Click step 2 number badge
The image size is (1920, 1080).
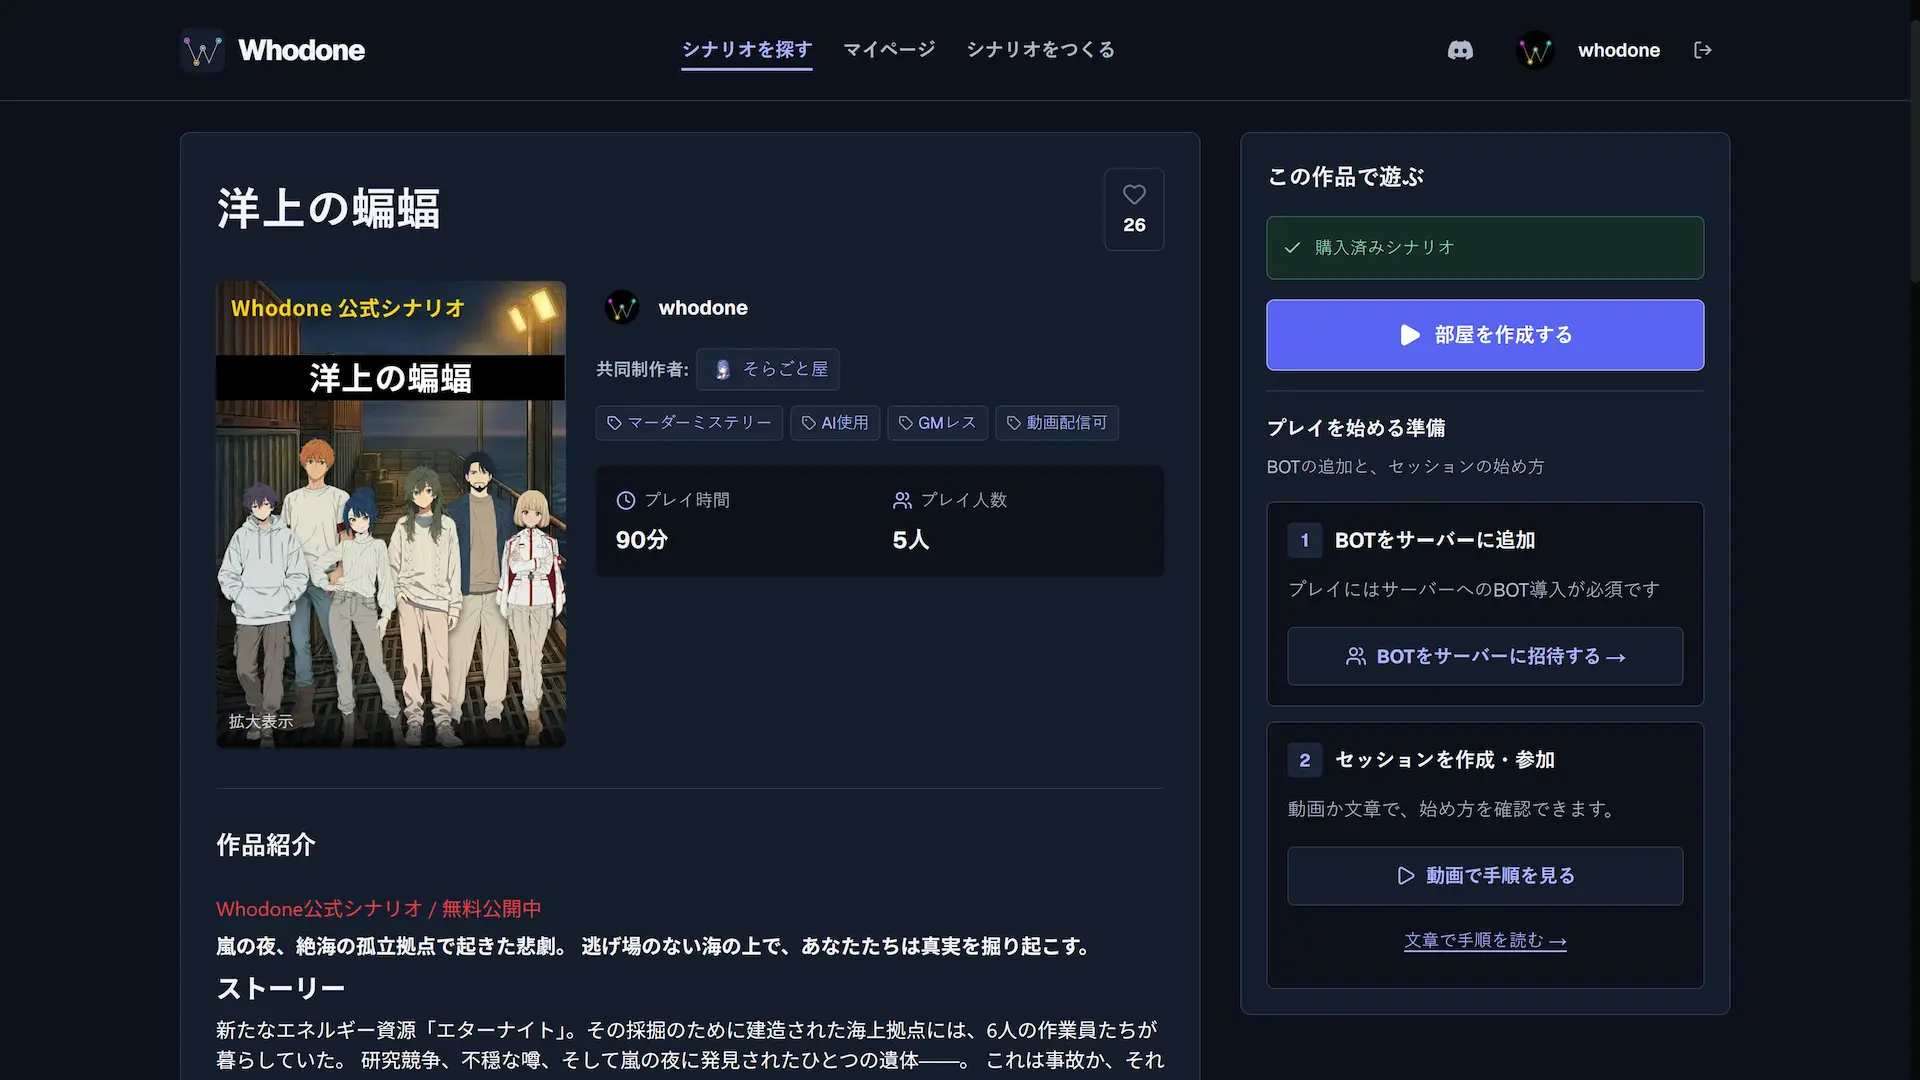1304,760
